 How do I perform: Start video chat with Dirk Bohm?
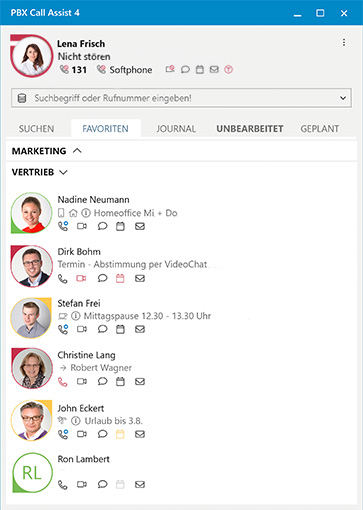pos(82,278)
